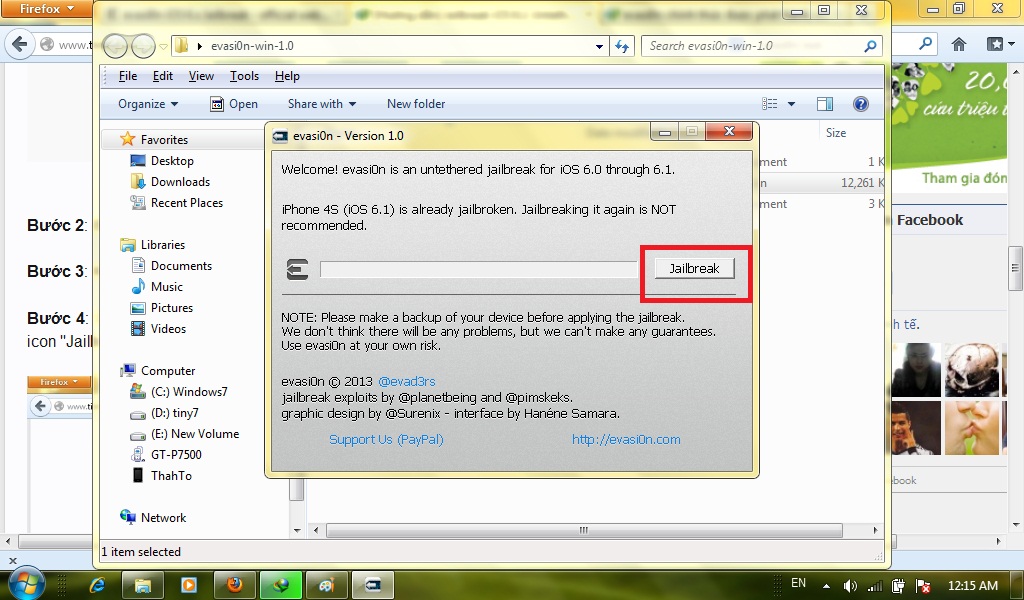Open the (D:) tiny7 drive
The height and width of the screenshot is (600, 1024).
tap(174, 413)
